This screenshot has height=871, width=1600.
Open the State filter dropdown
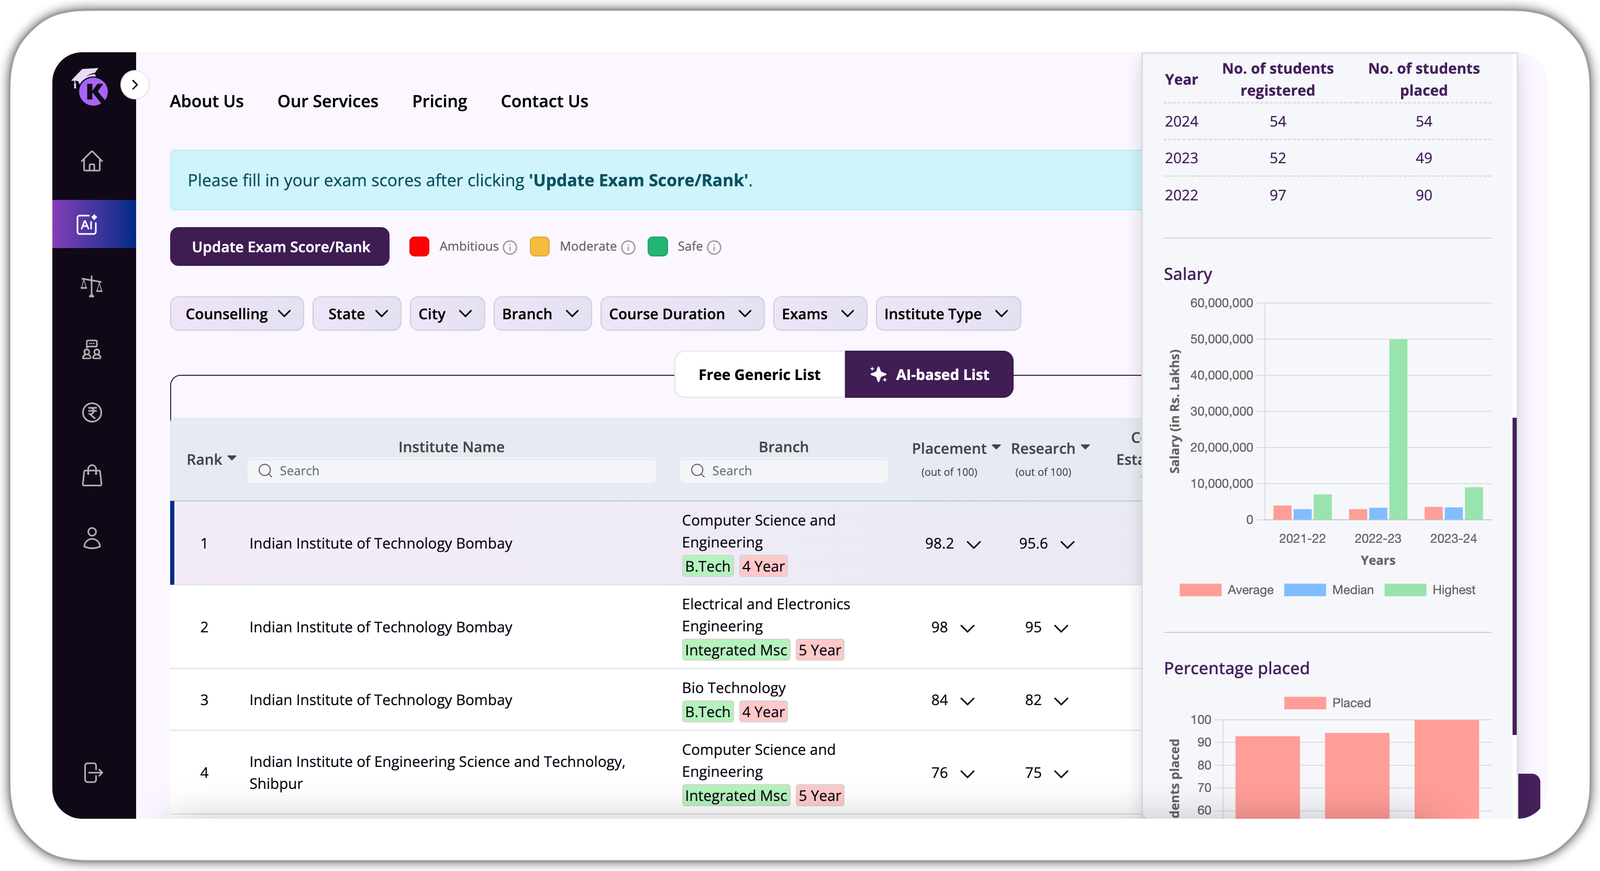click(x=357, y=314)
